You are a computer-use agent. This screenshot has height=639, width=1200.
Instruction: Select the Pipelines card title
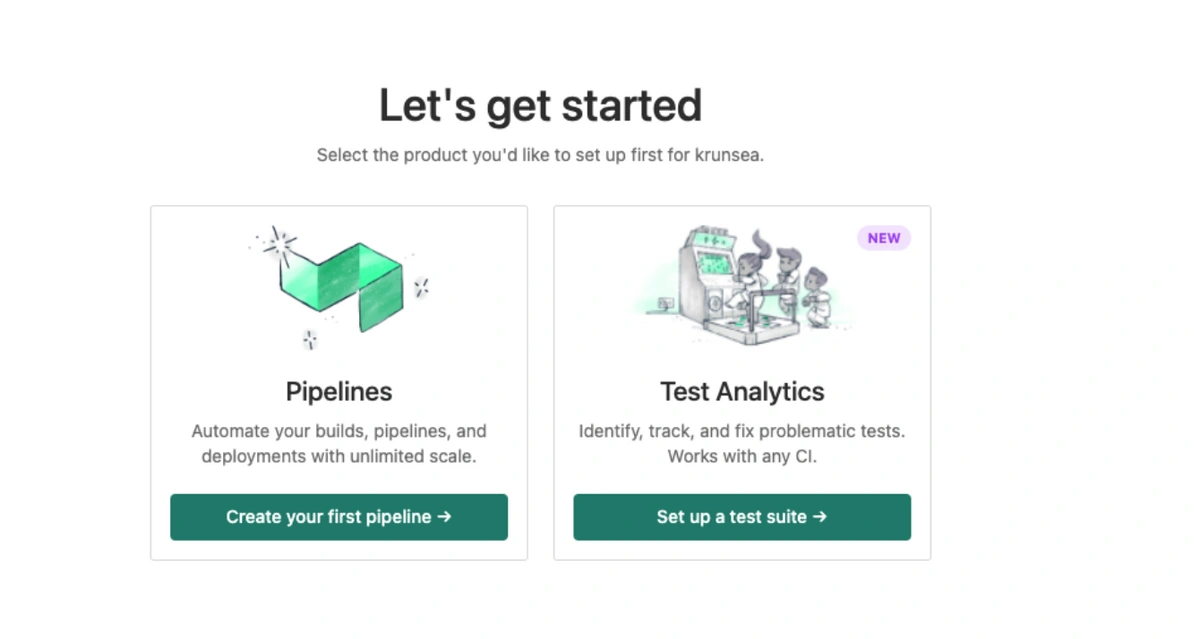point(339,391)
